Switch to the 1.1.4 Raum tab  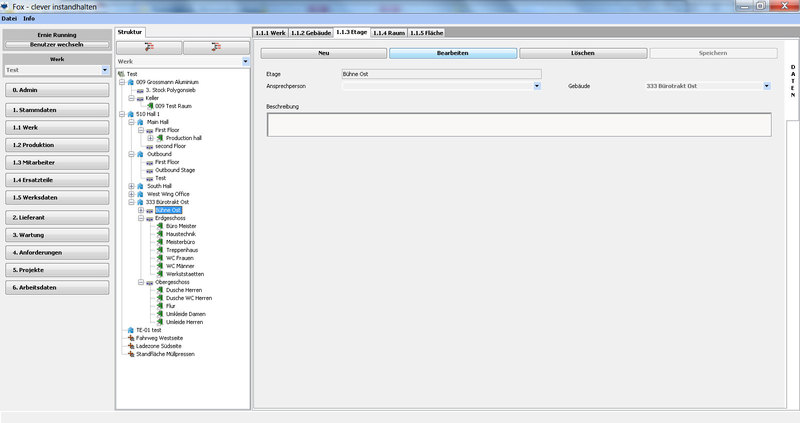pos(391,33)
